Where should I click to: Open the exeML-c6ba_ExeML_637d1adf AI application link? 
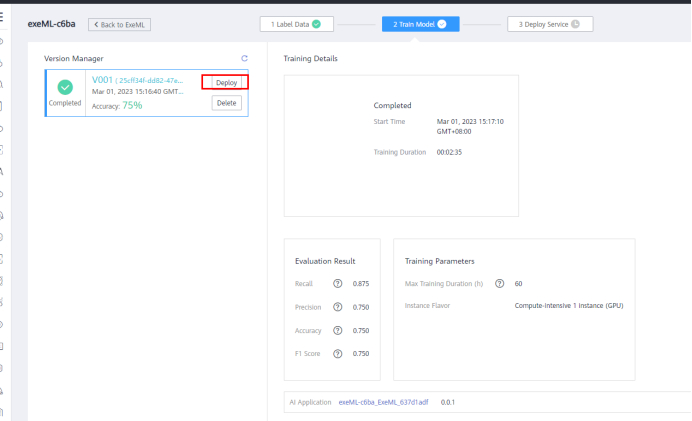click(x=385, y=401)
